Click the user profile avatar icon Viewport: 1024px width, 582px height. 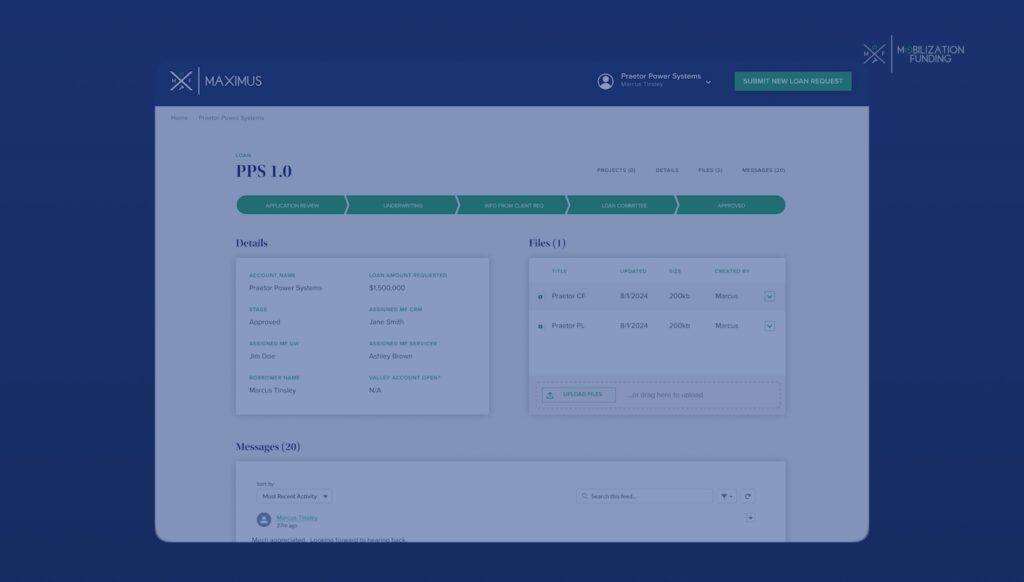605,81
